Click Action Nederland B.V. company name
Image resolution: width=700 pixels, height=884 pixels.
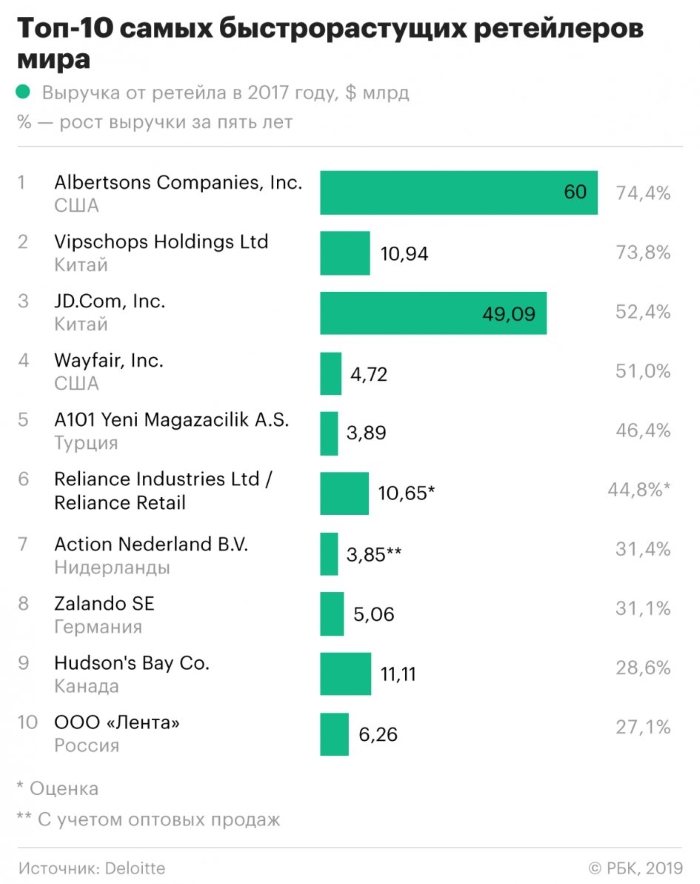tap(151, 545)
